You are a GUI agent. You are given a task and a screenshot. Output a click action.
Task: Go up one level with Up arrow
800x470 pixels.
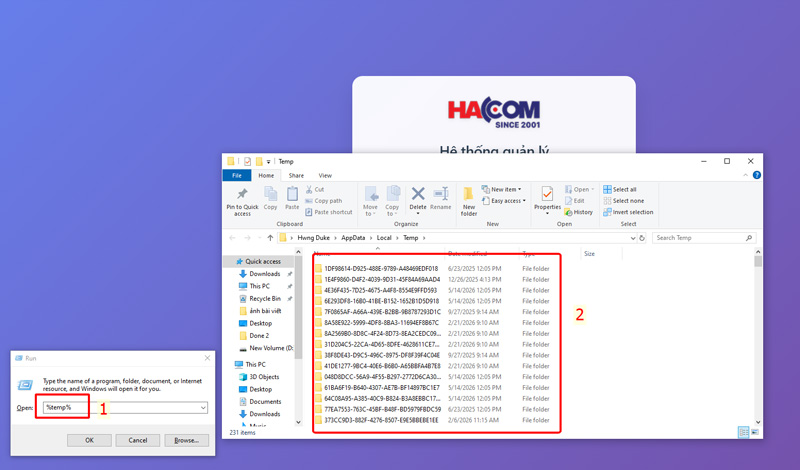pyautogui.click(x=270, y=238)
